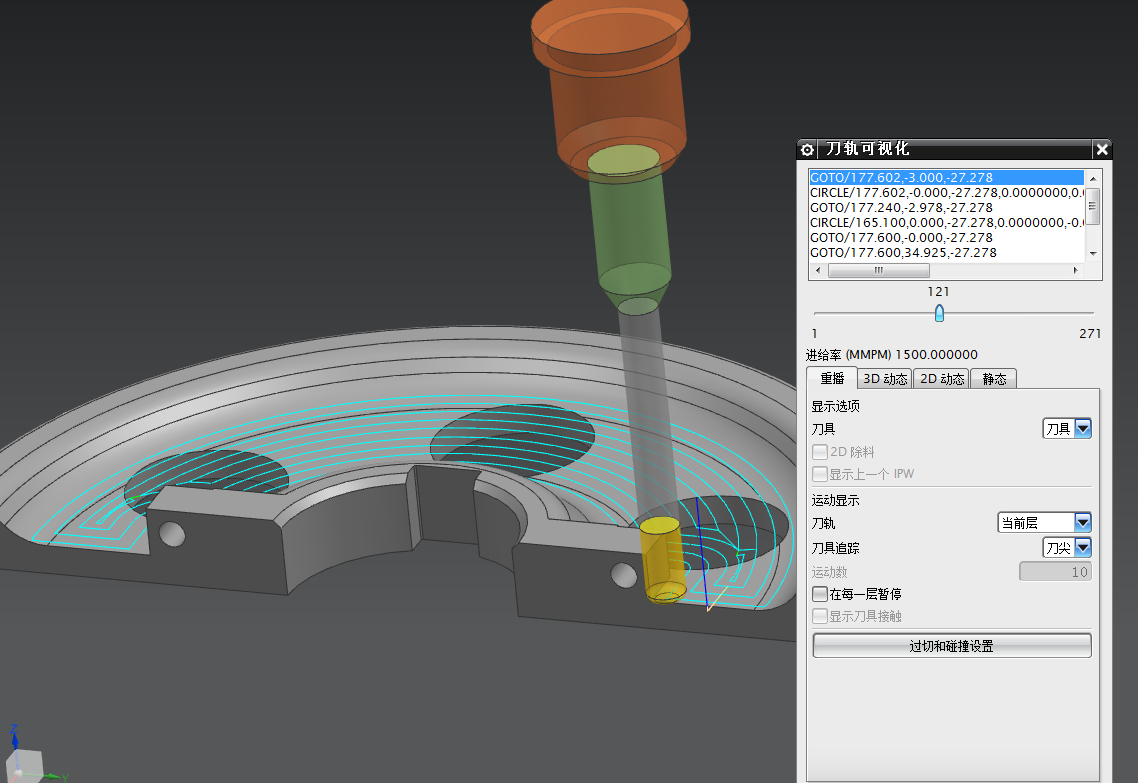Expand the 刀轨 当前层 dropdown
Image resolution: width=1138 pixels, height=783 pixels.
point(1044,522)
